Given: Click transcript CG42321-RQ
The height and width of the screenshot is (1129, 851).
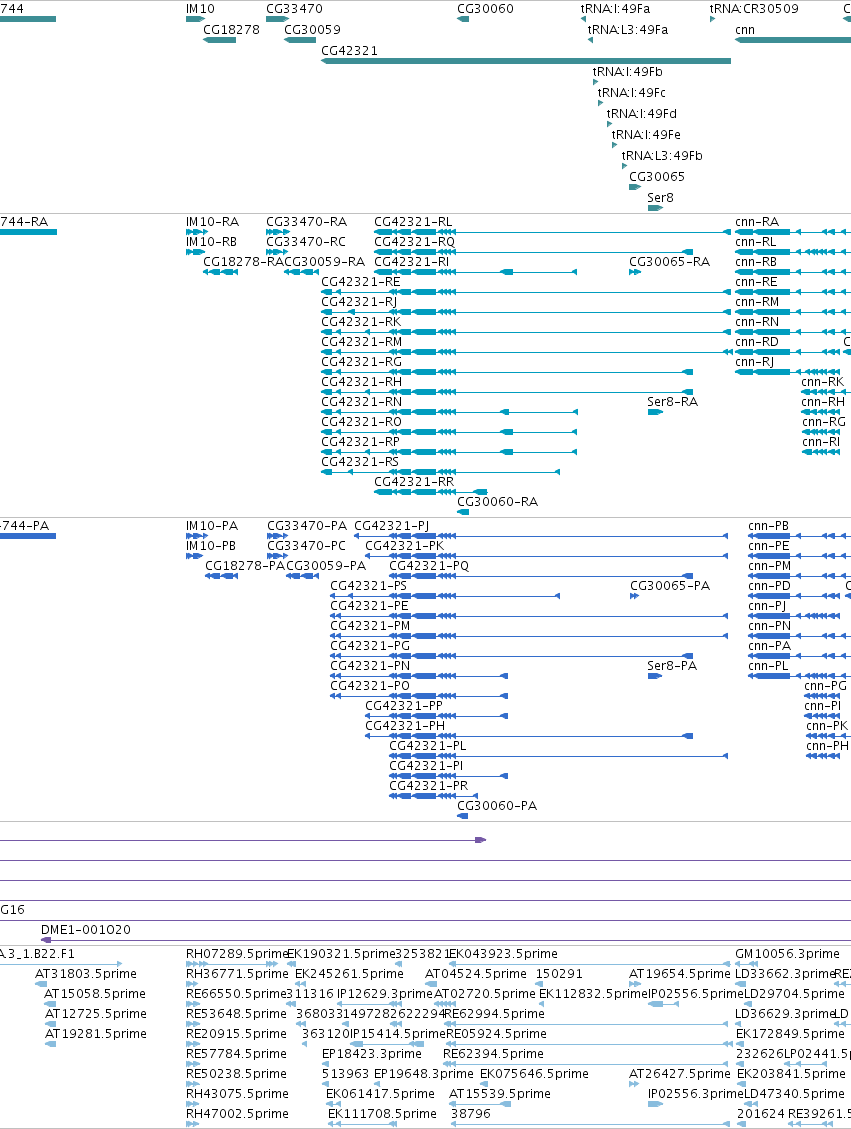Looking at the screenshot, I should click(x=415, y=242).
